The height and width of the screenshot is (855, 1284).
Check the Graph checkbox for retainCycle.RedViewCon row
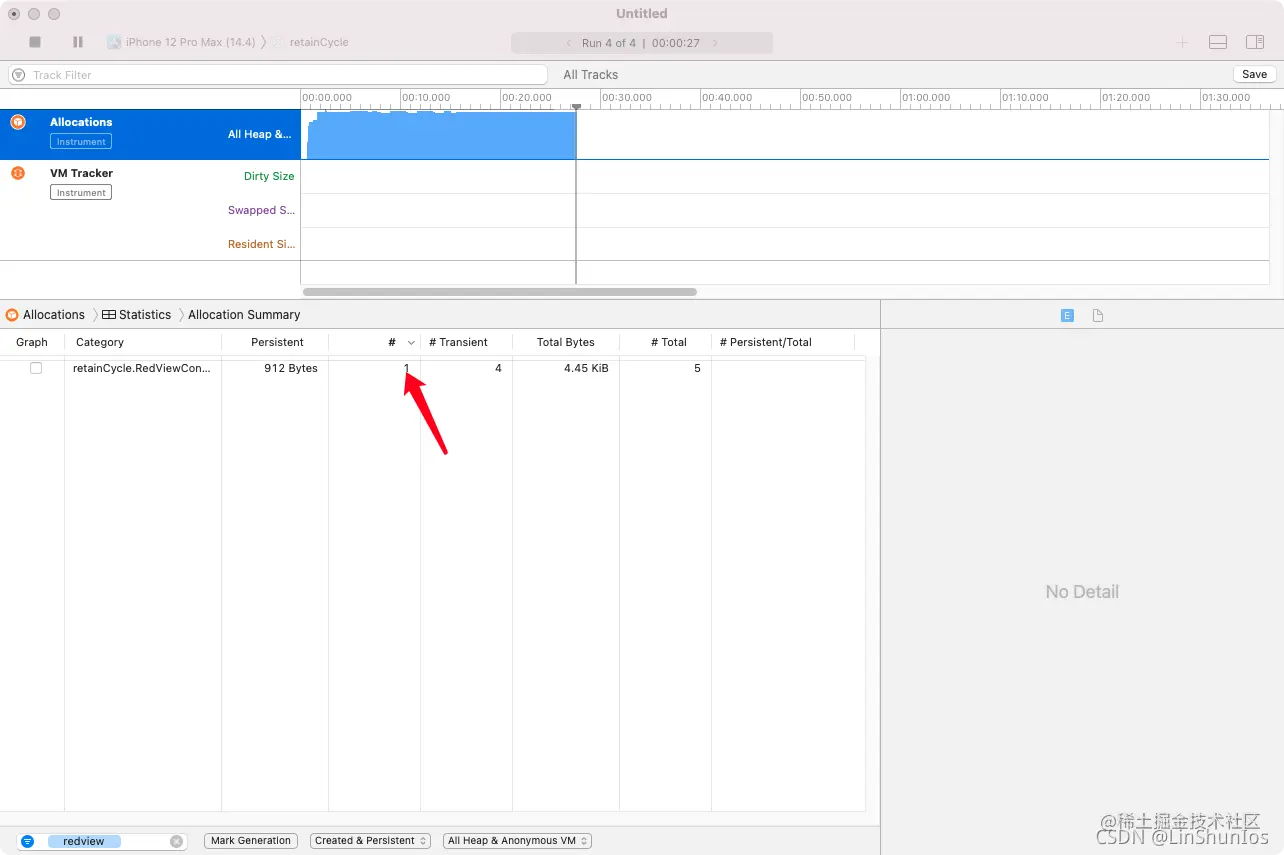(36, 368)
